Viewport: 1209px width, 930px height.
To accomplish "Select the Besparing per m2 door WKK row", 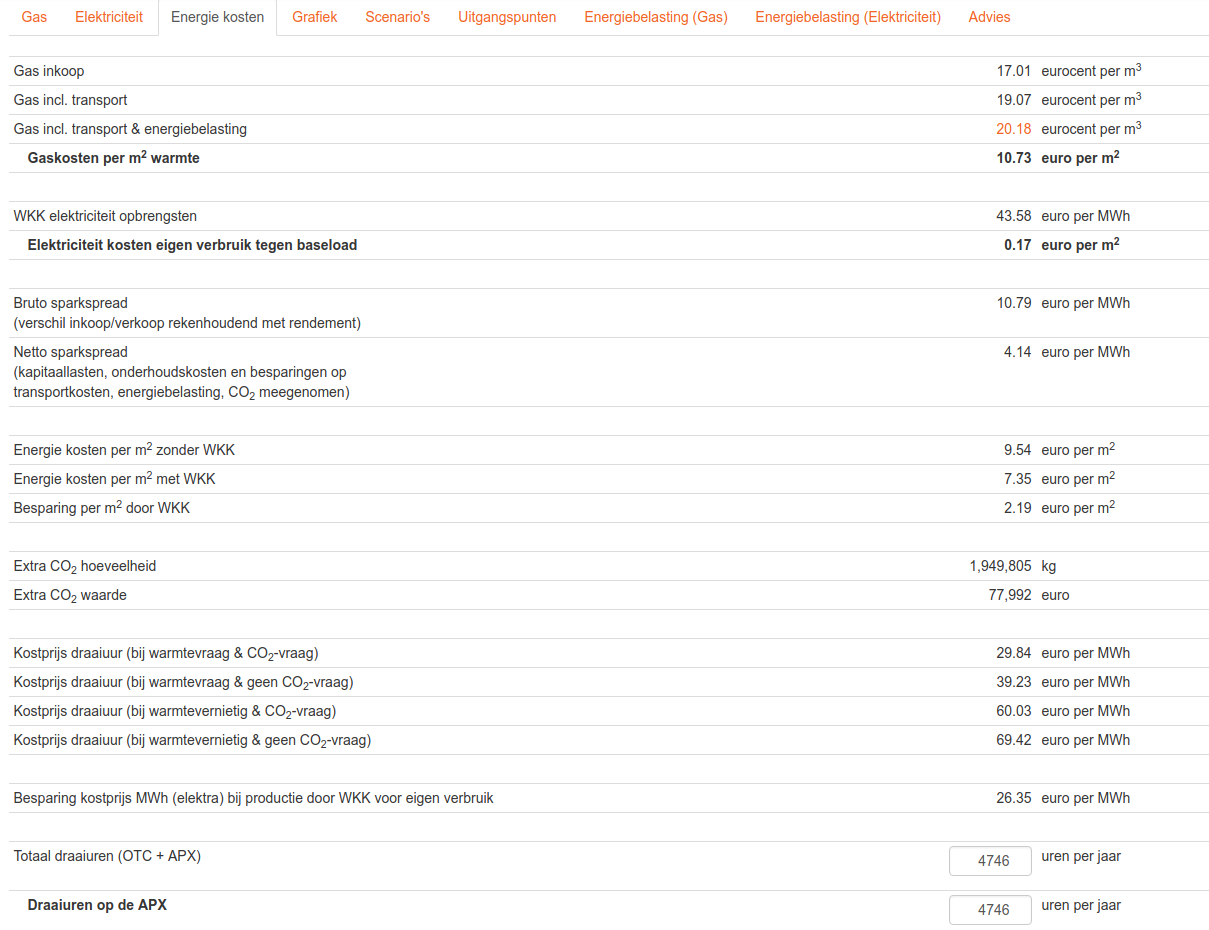I will pyautogui.click(x=102, y=508).
